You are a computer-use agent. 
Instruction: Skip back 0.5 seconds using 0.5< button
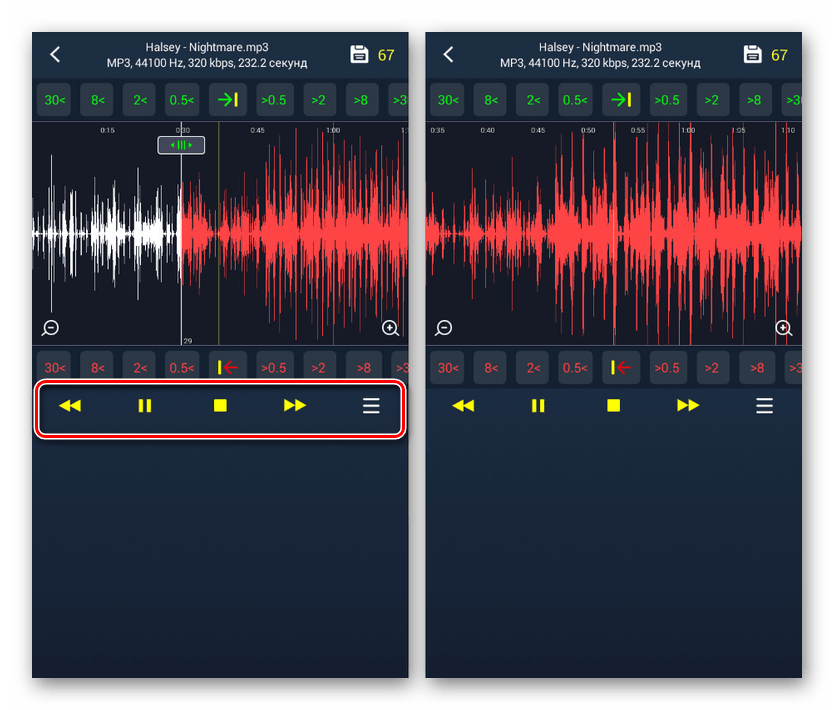(181, 100)
